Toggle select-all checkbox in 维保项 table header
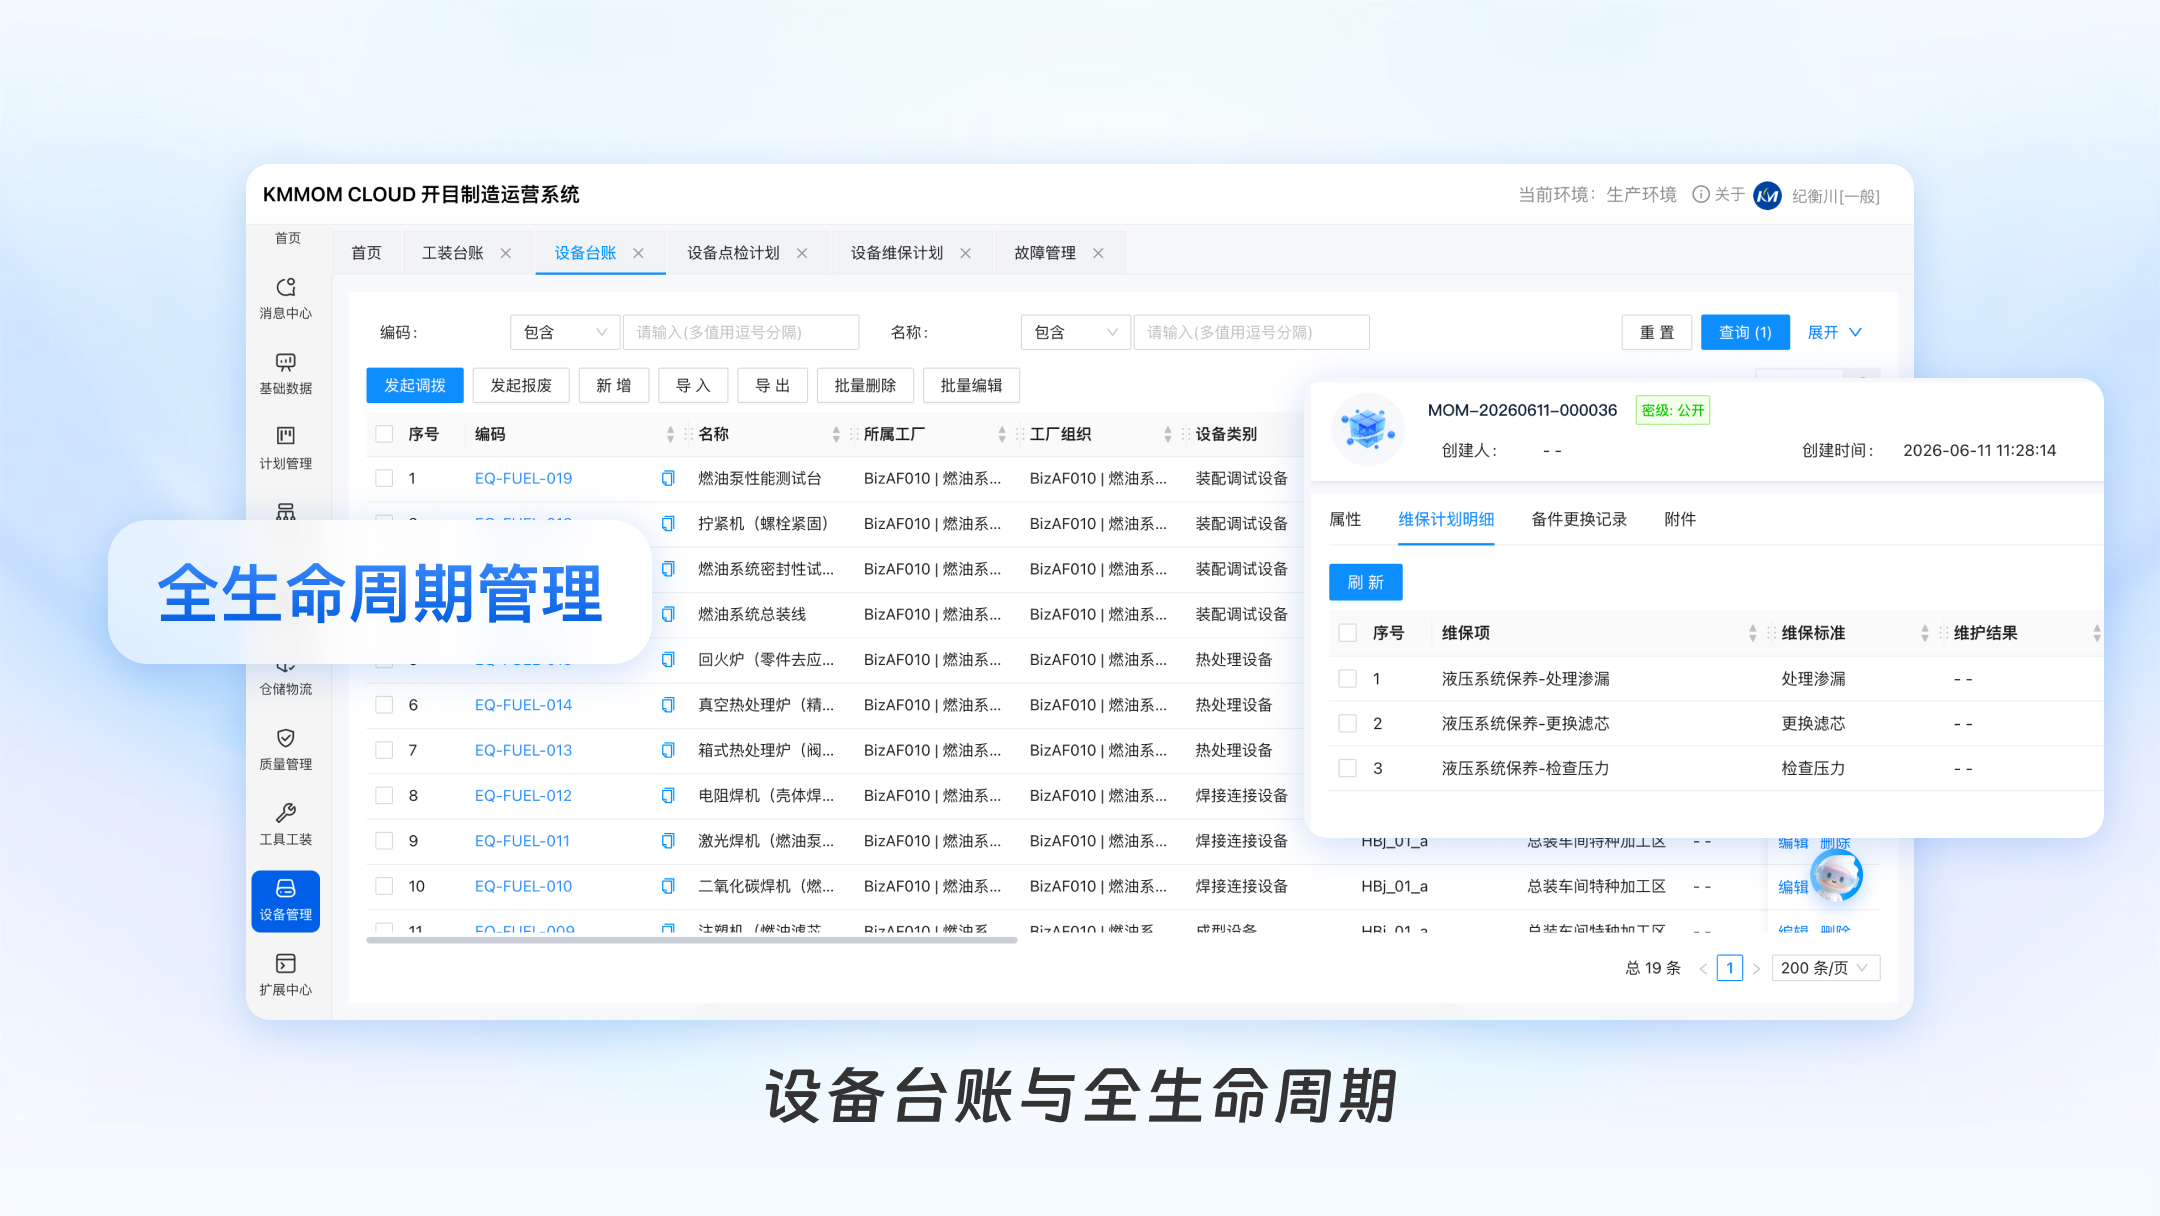 1348,633
